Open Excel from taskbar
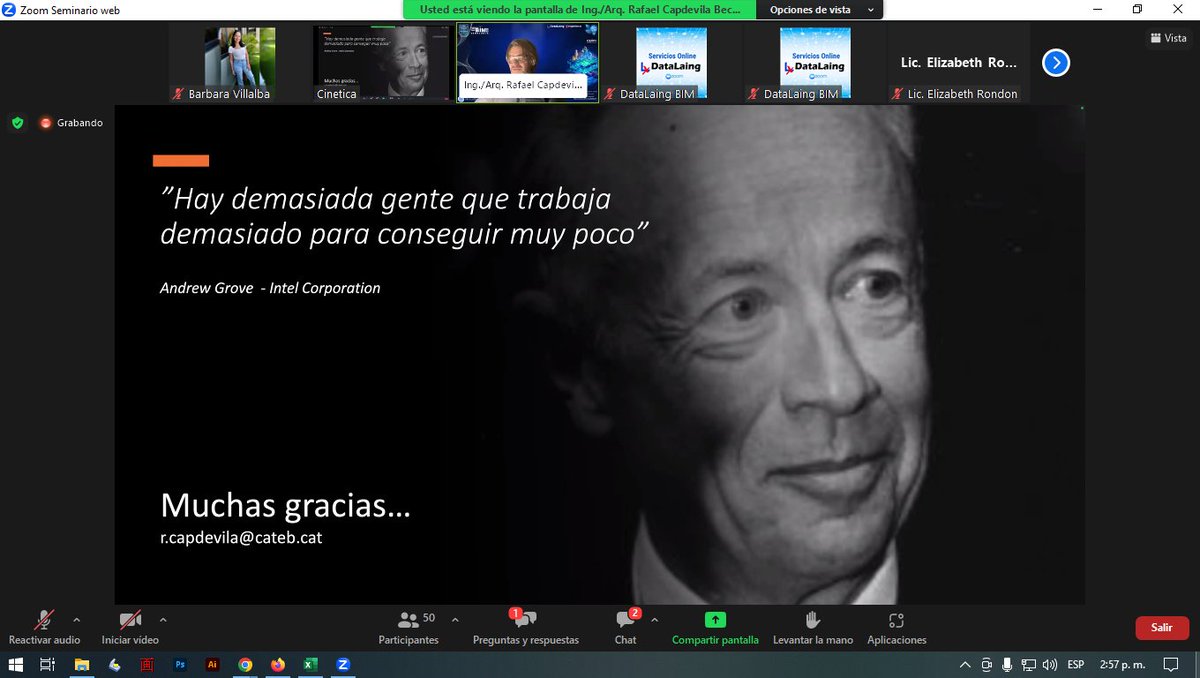The height and width of the screenshot is (678, 1200). [x=310, y=664]
